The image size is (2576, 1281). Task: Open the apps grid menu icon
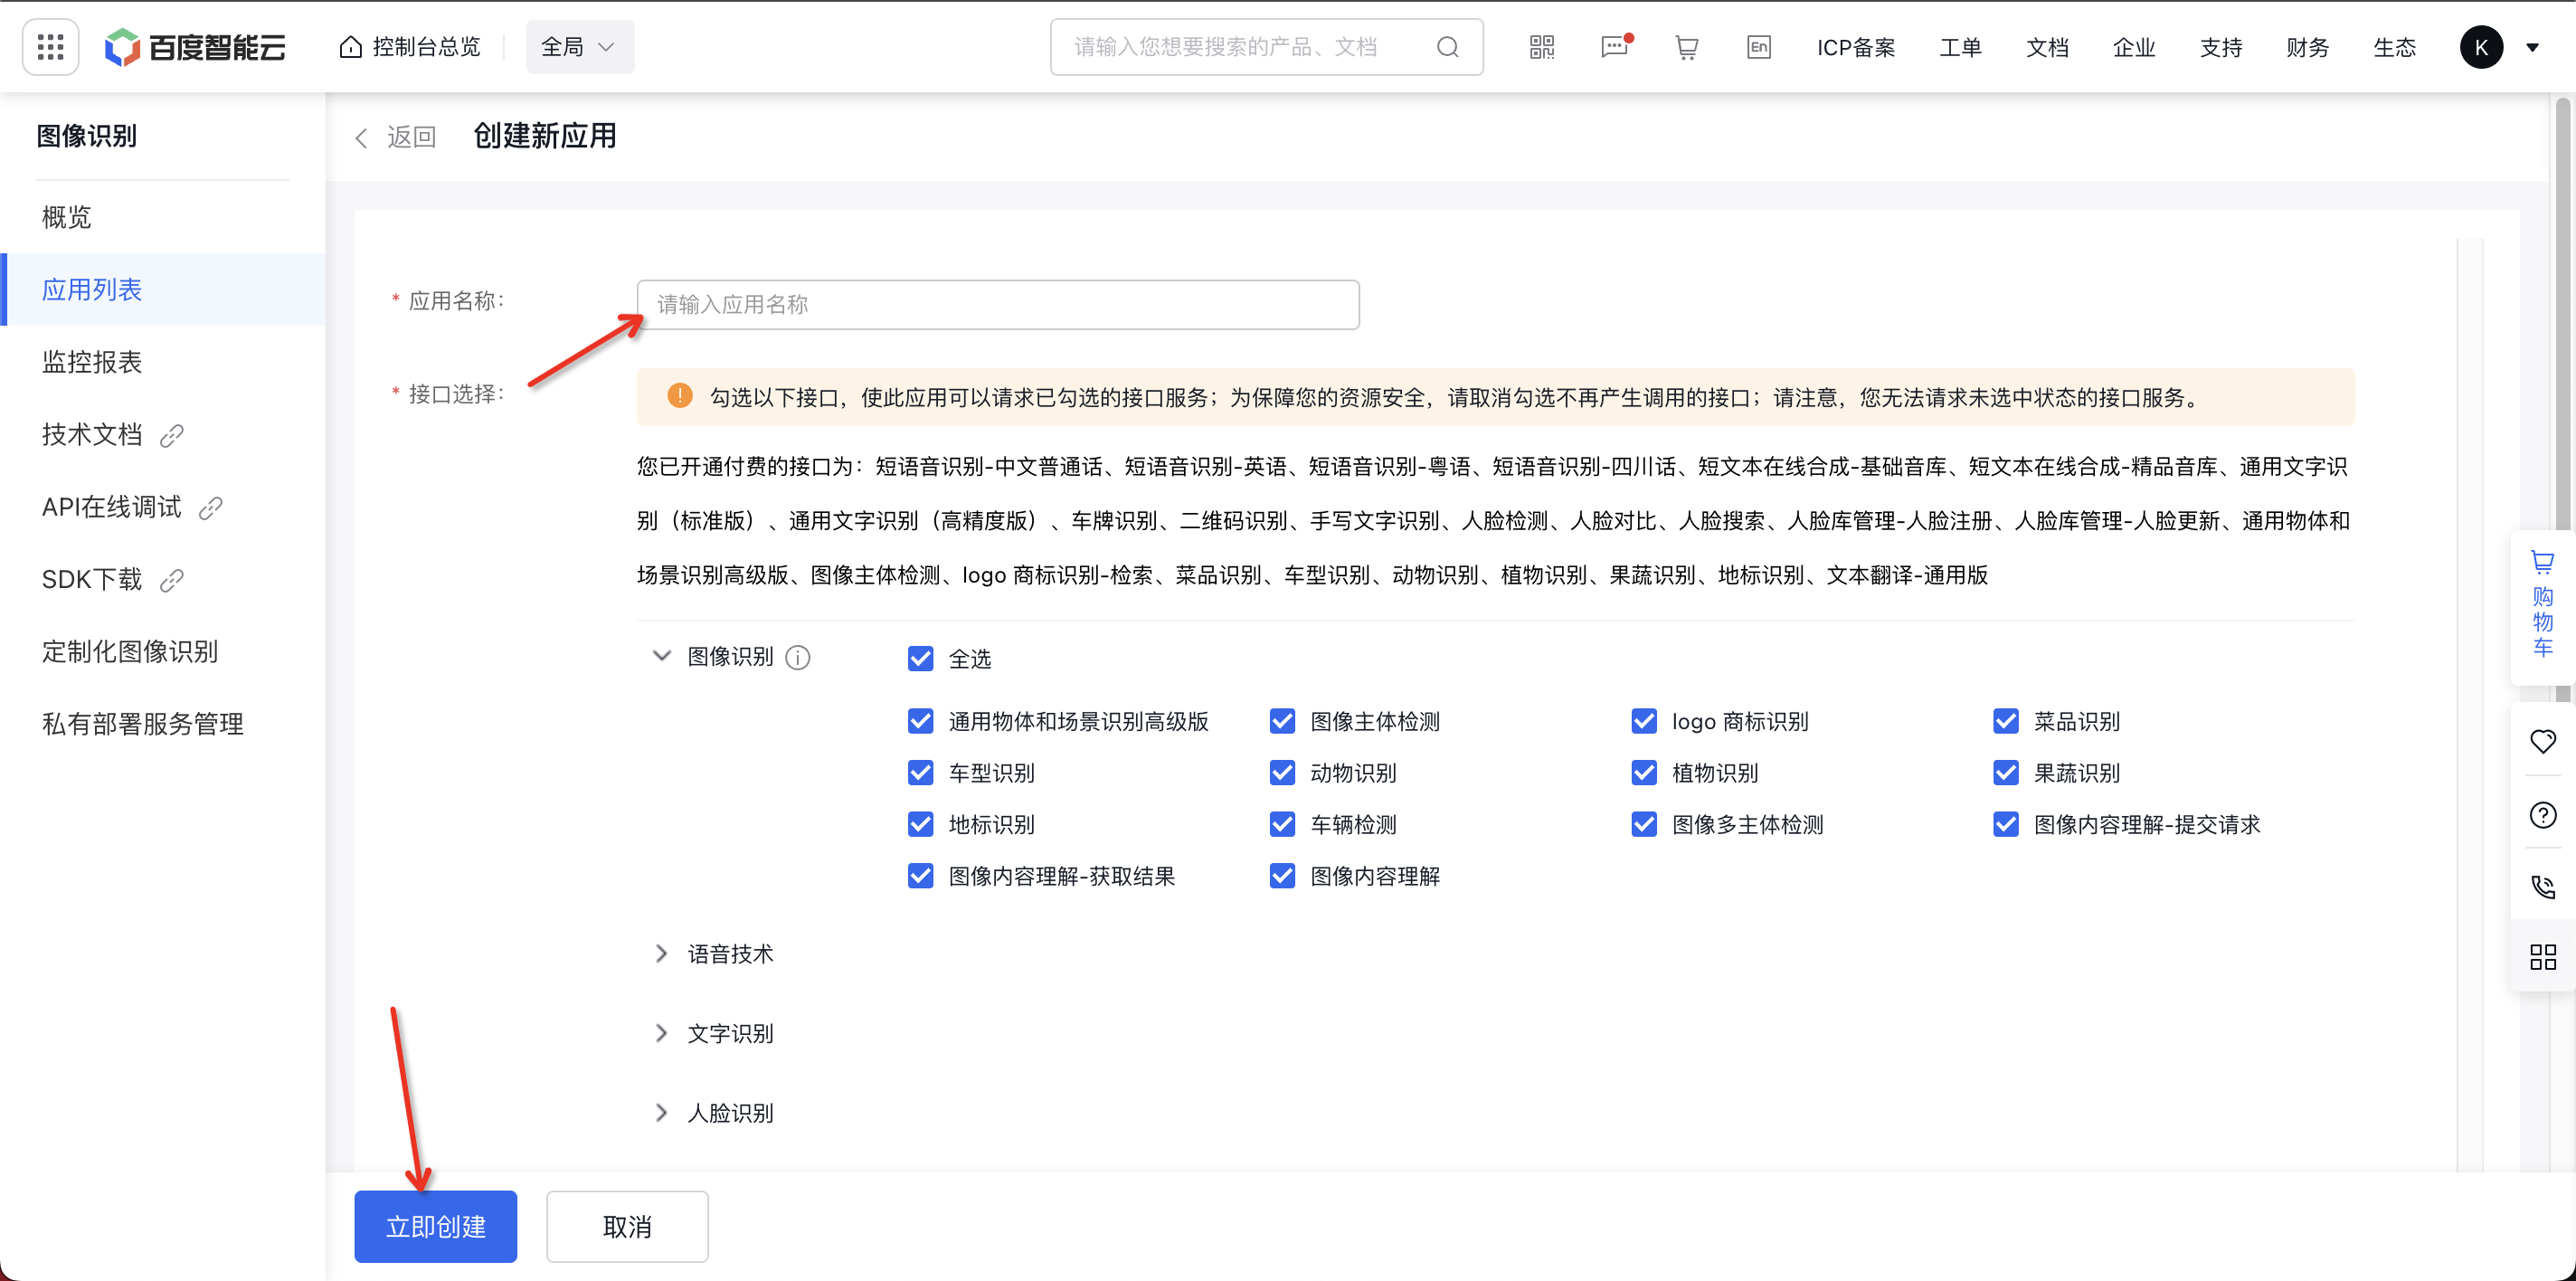(50, 47)
